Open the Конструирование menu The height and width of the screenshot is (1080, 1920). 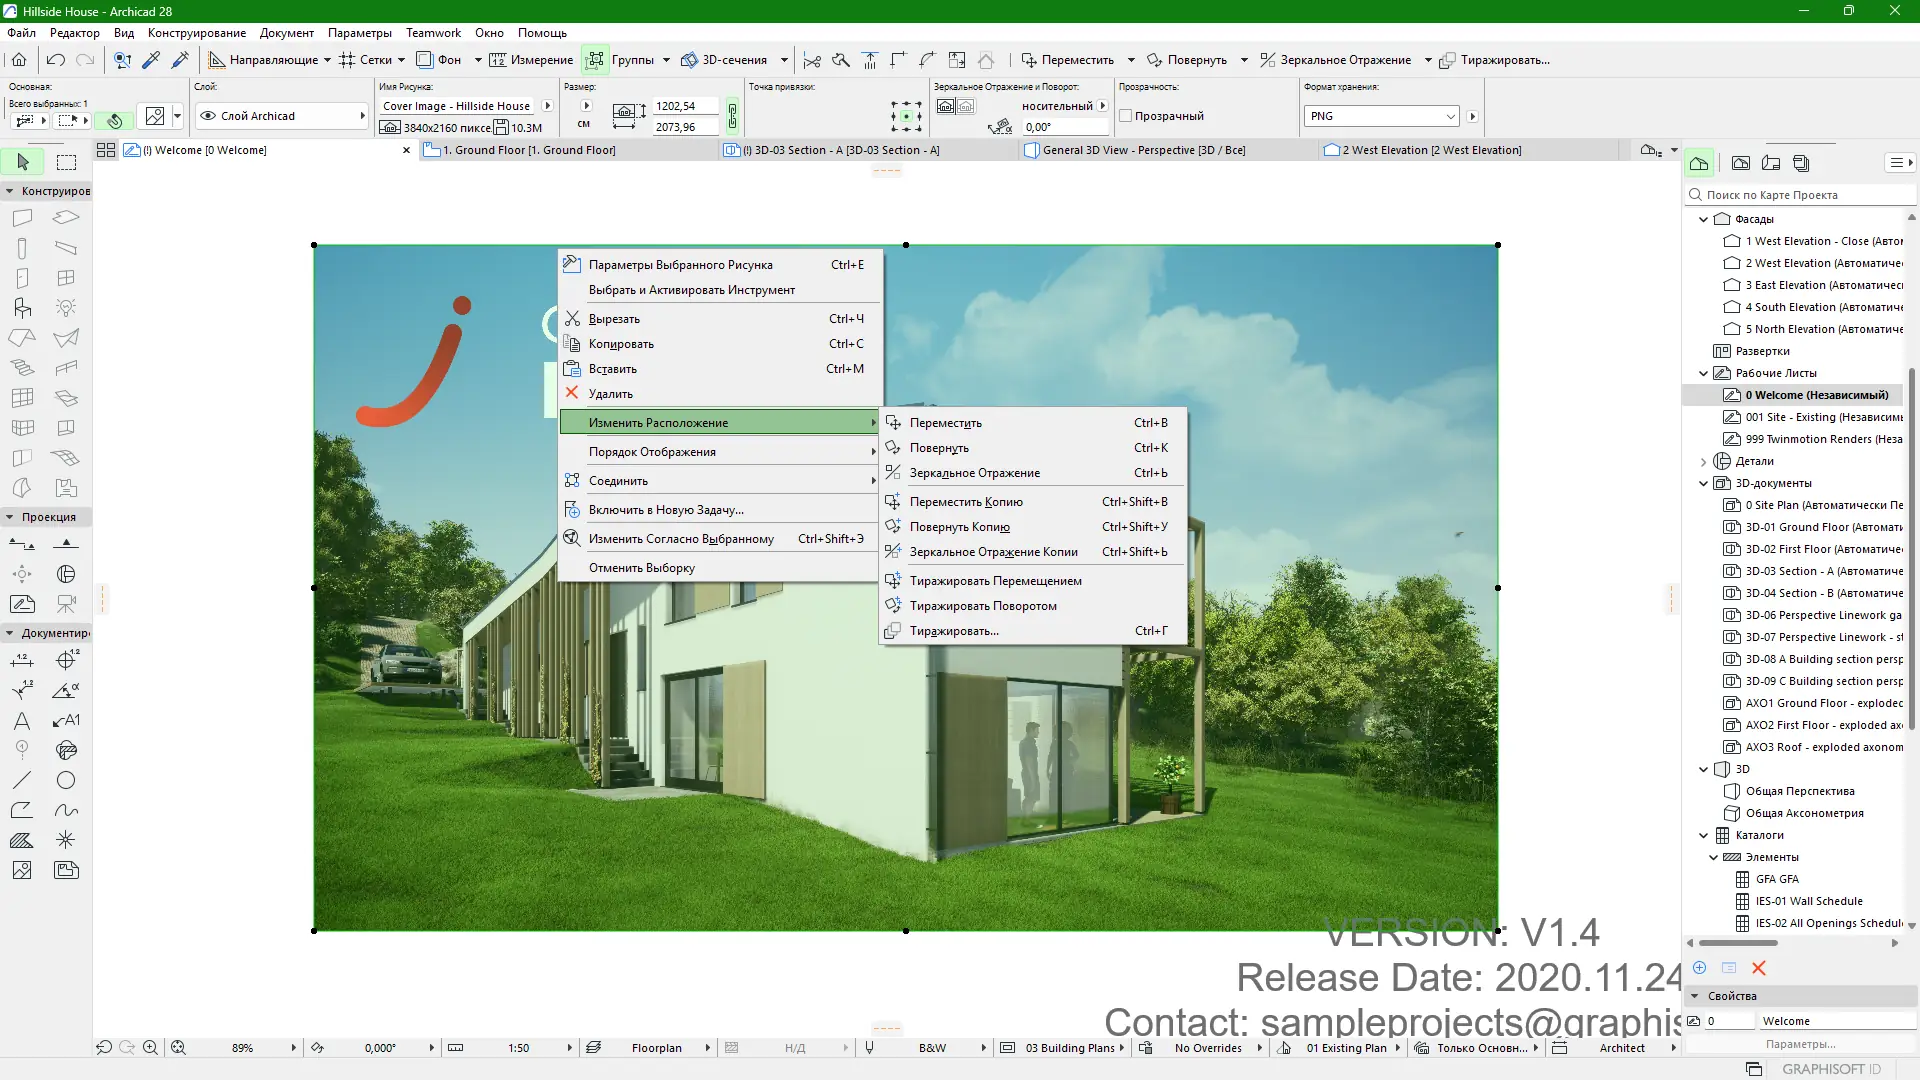tap(196, 33)
